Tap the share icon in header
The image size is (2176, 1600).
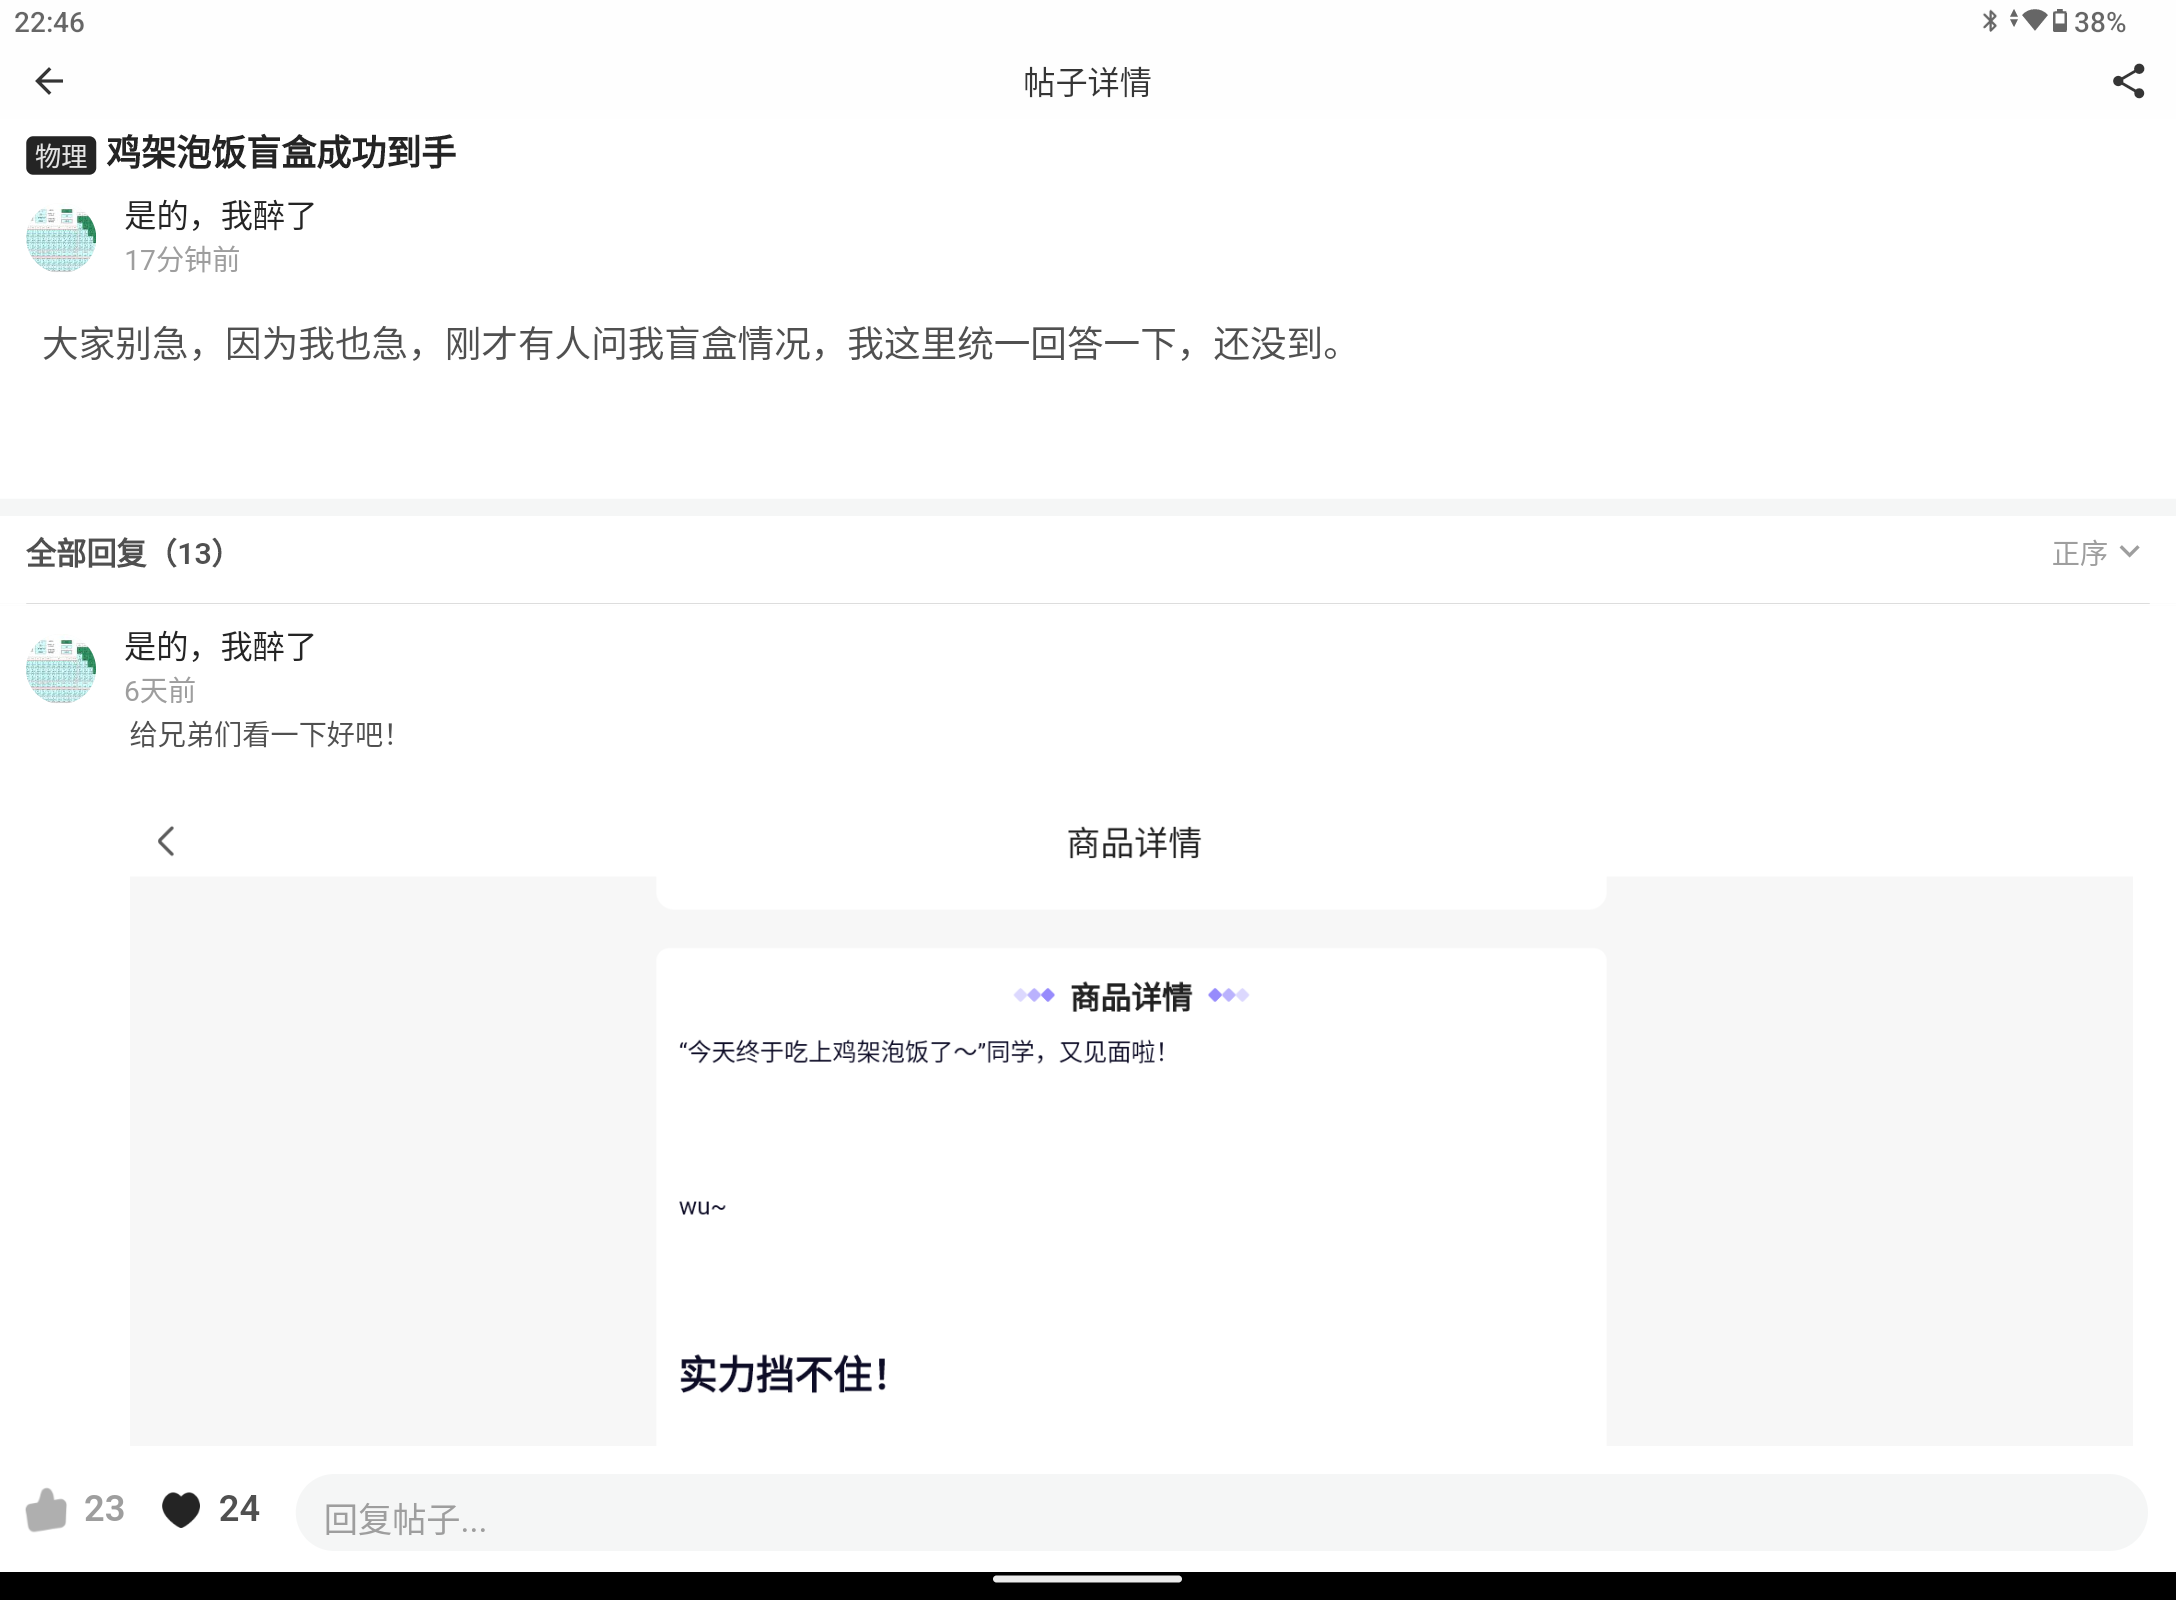(x=2128, y=81)
